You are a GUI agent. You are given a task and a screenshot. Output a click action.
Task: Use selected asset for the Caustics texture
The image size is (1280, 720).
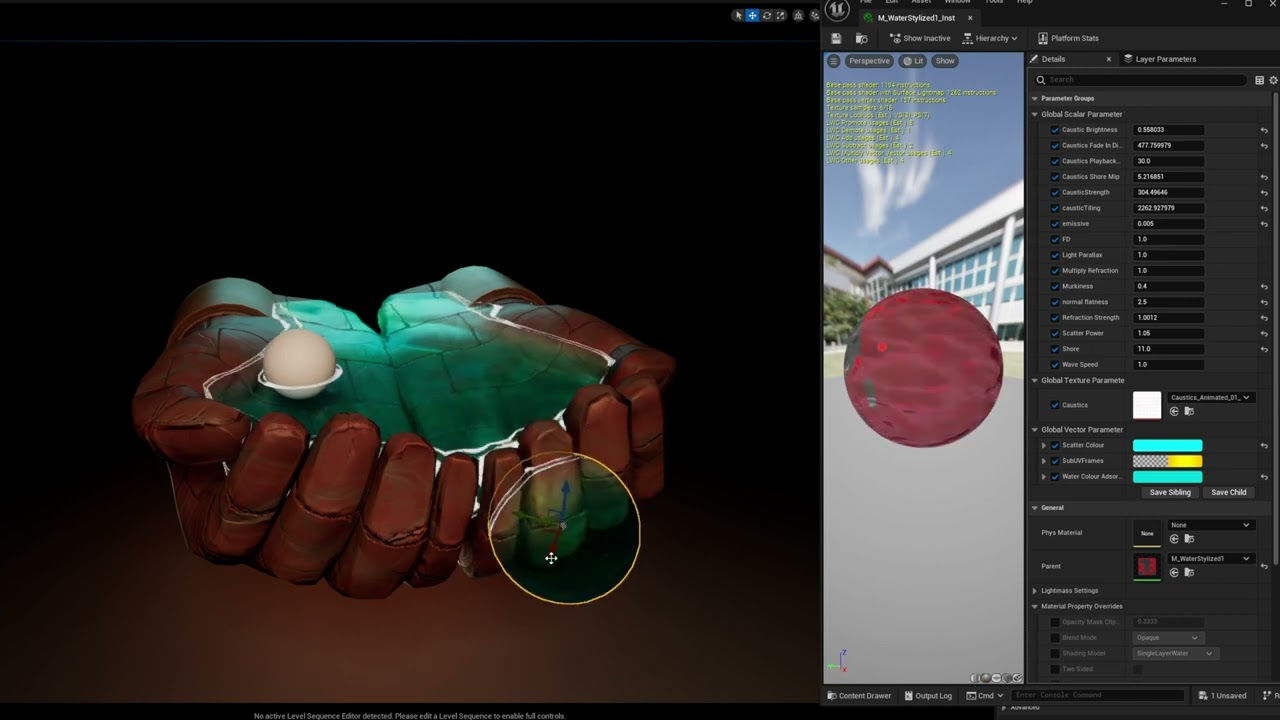(x=1174, y=411)
